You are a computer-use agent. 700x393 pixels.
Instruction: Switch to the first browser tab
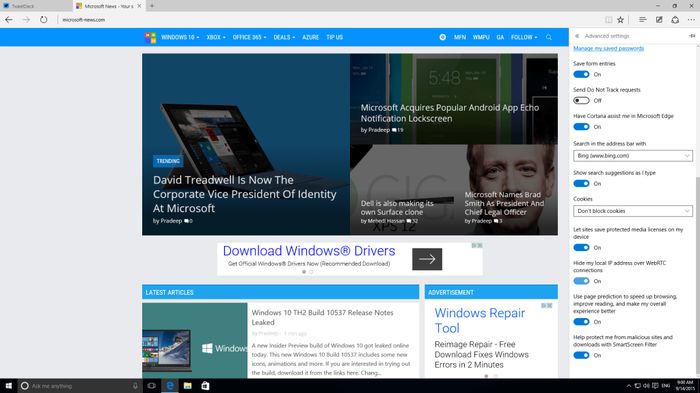(x=36, y=6)
